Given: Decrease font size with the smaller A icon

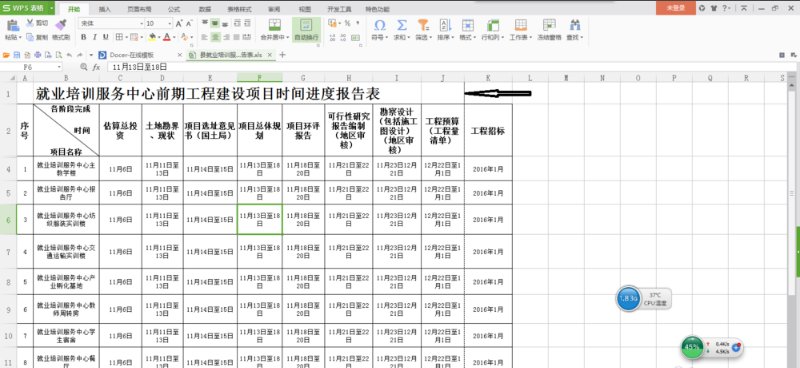Looking at the screenshot, I should [189, 23].
